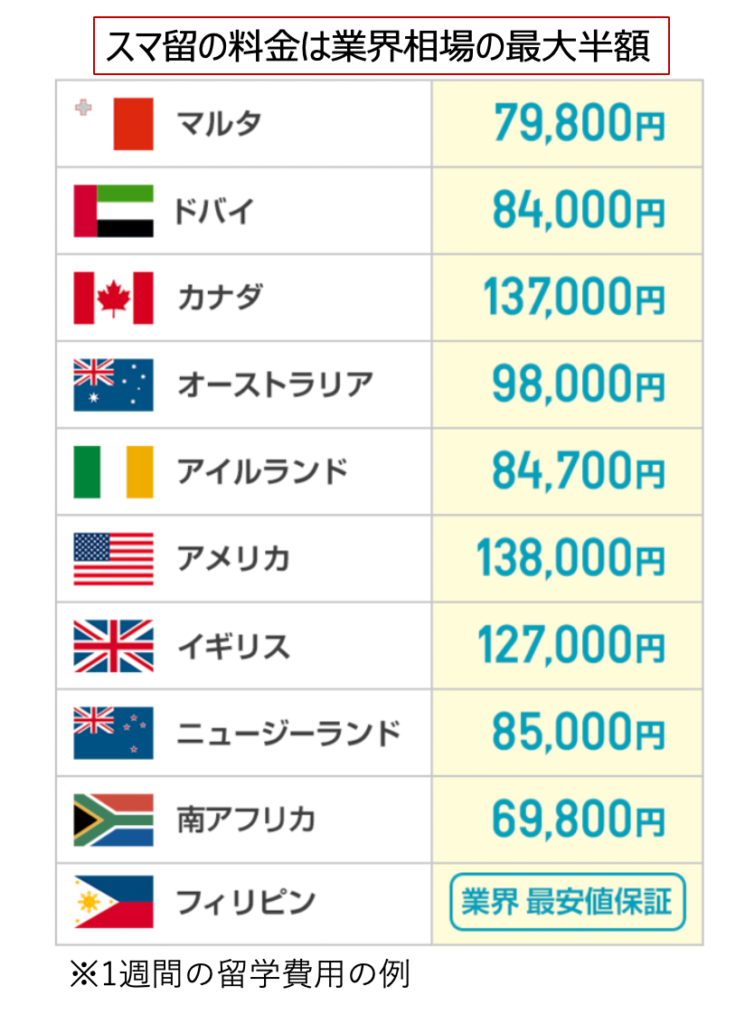The width and height of the screenshot is (745, 1024).
Task: Click the New Zealand flag icon
Action: [x=114, y=733]
